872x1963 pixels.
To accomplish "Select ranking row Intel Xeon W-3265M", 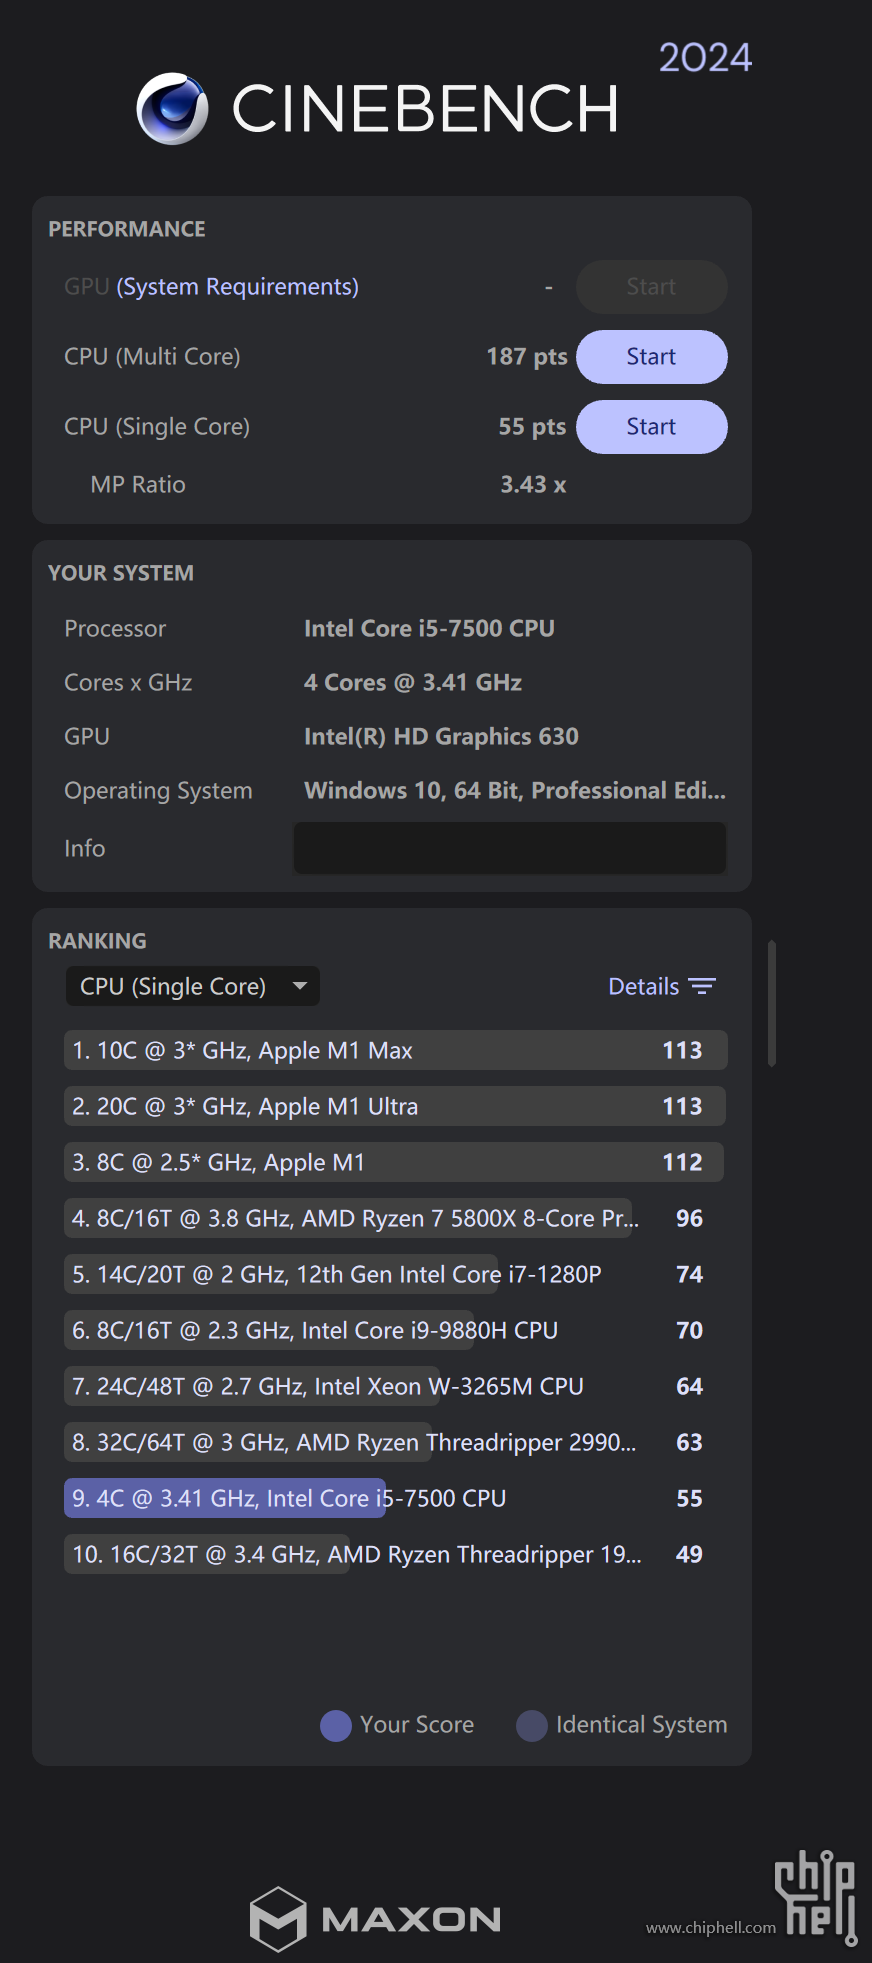I will 395,1386.
